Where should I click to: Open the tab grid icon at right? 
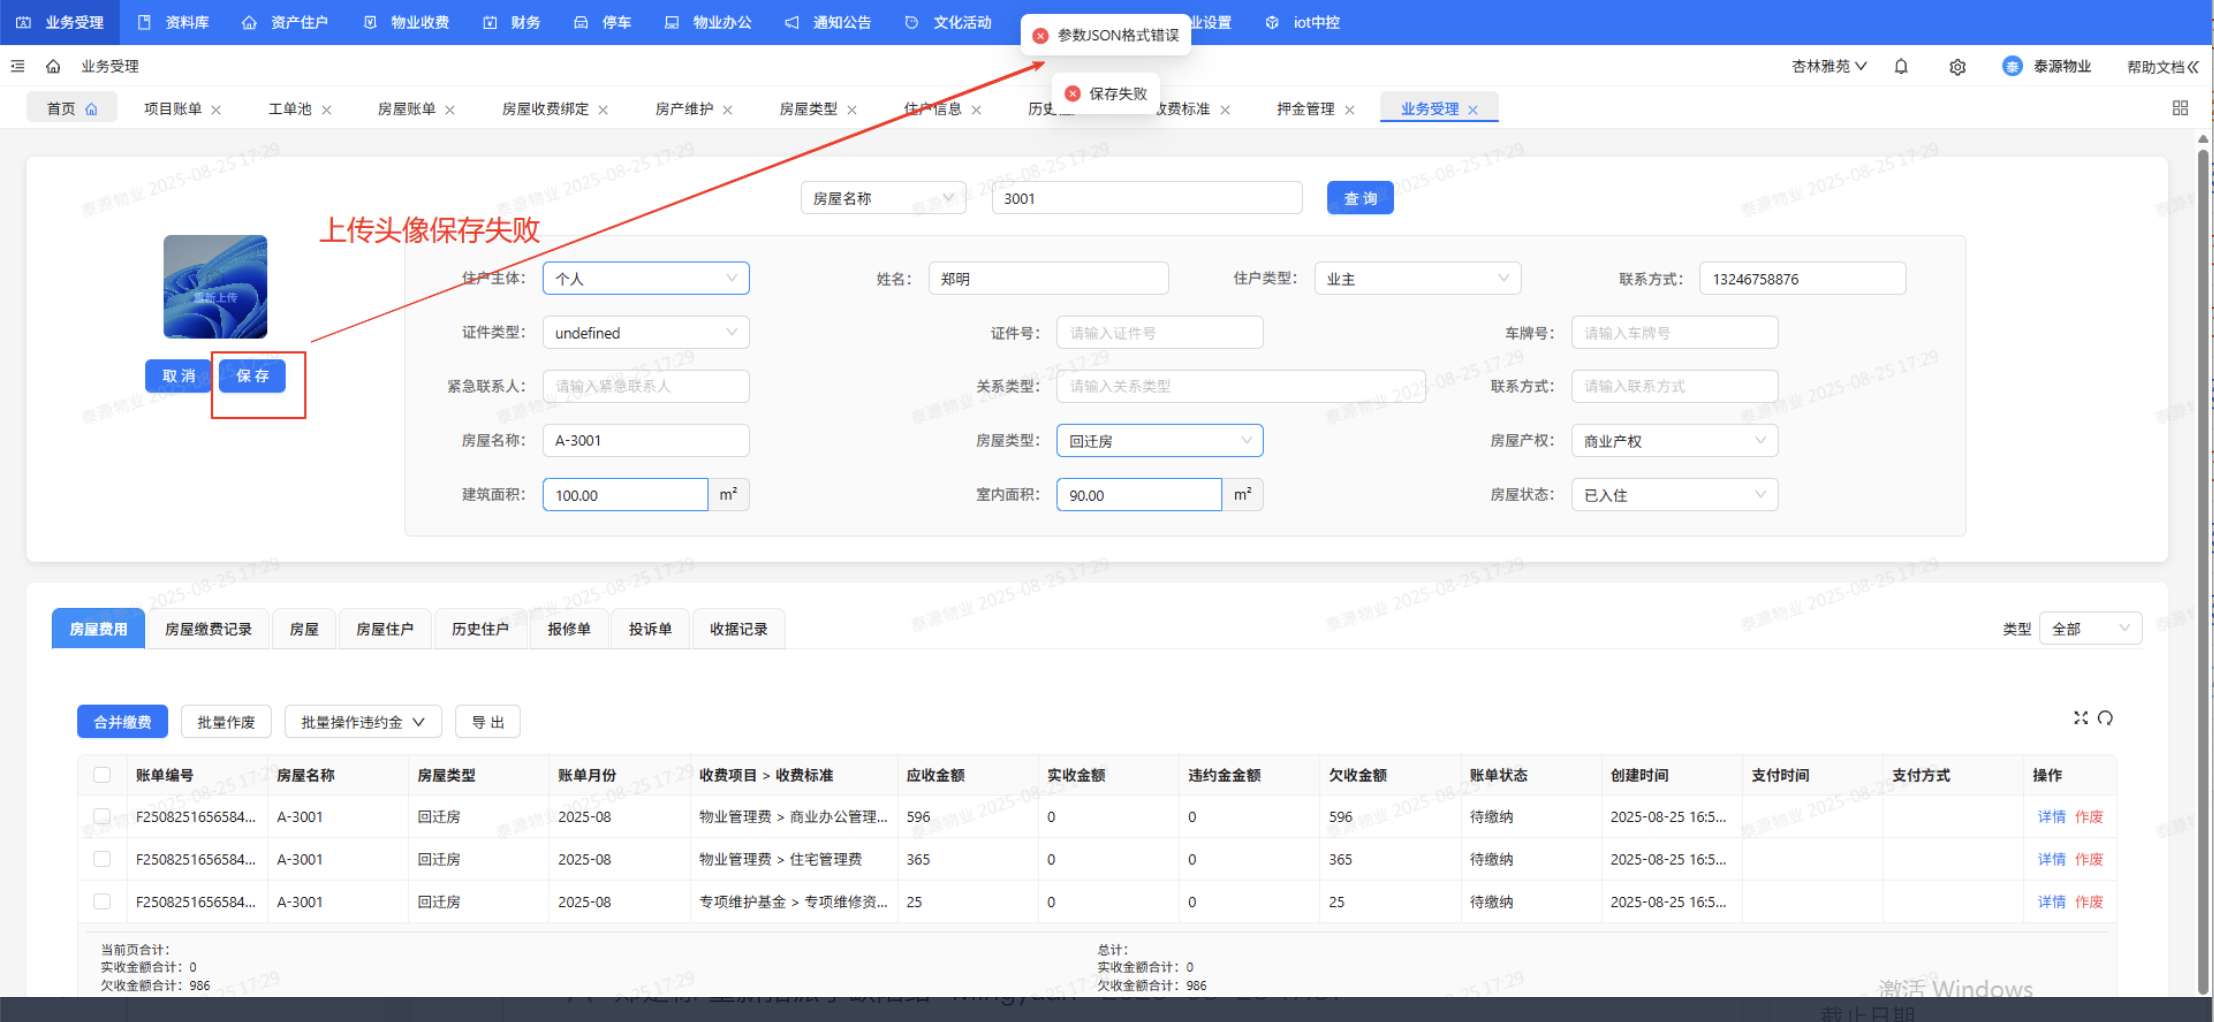2180,108
